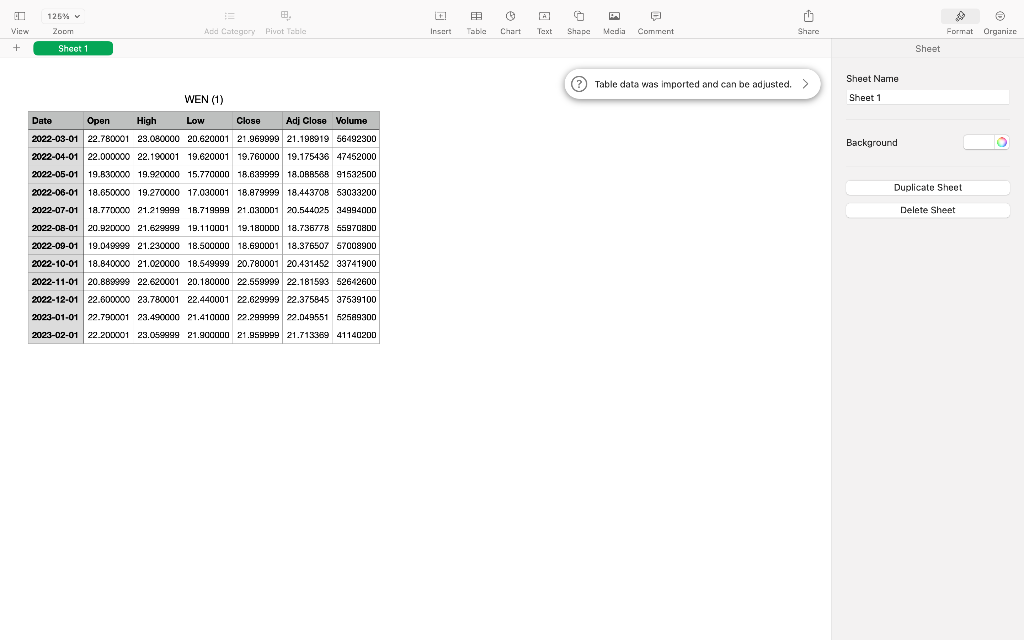
Task: Select row header 2022-06-01
Action: pos(56,193)
